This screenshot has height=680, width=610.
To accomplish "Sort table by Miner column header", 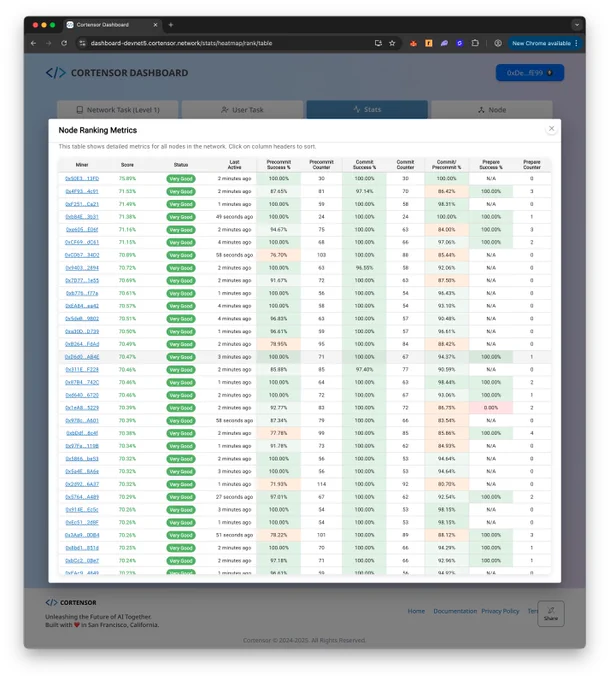I will click(82, 165).
